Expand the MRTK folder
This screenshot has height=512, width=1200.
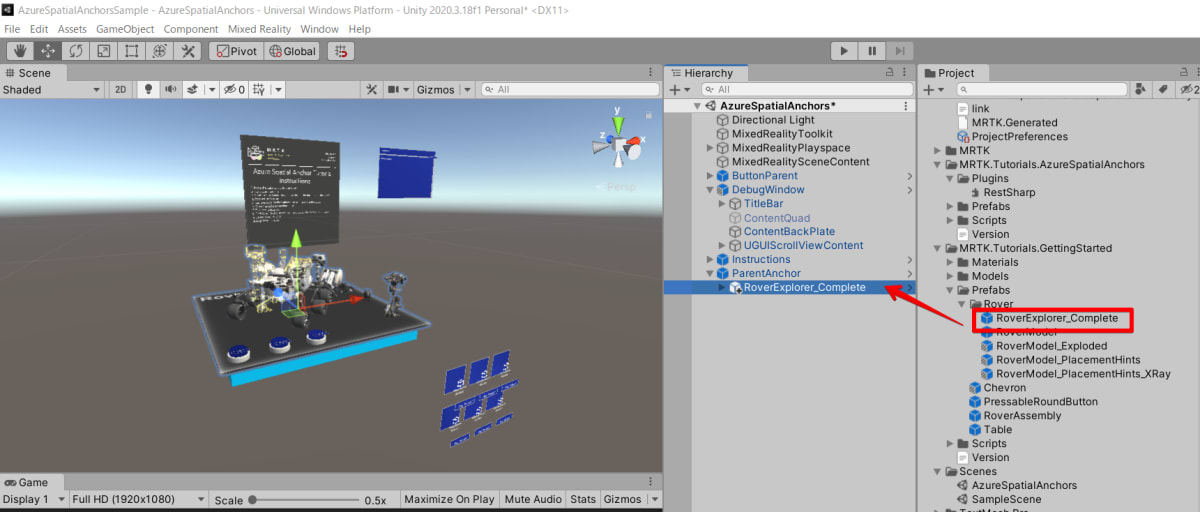pos(937,150)
